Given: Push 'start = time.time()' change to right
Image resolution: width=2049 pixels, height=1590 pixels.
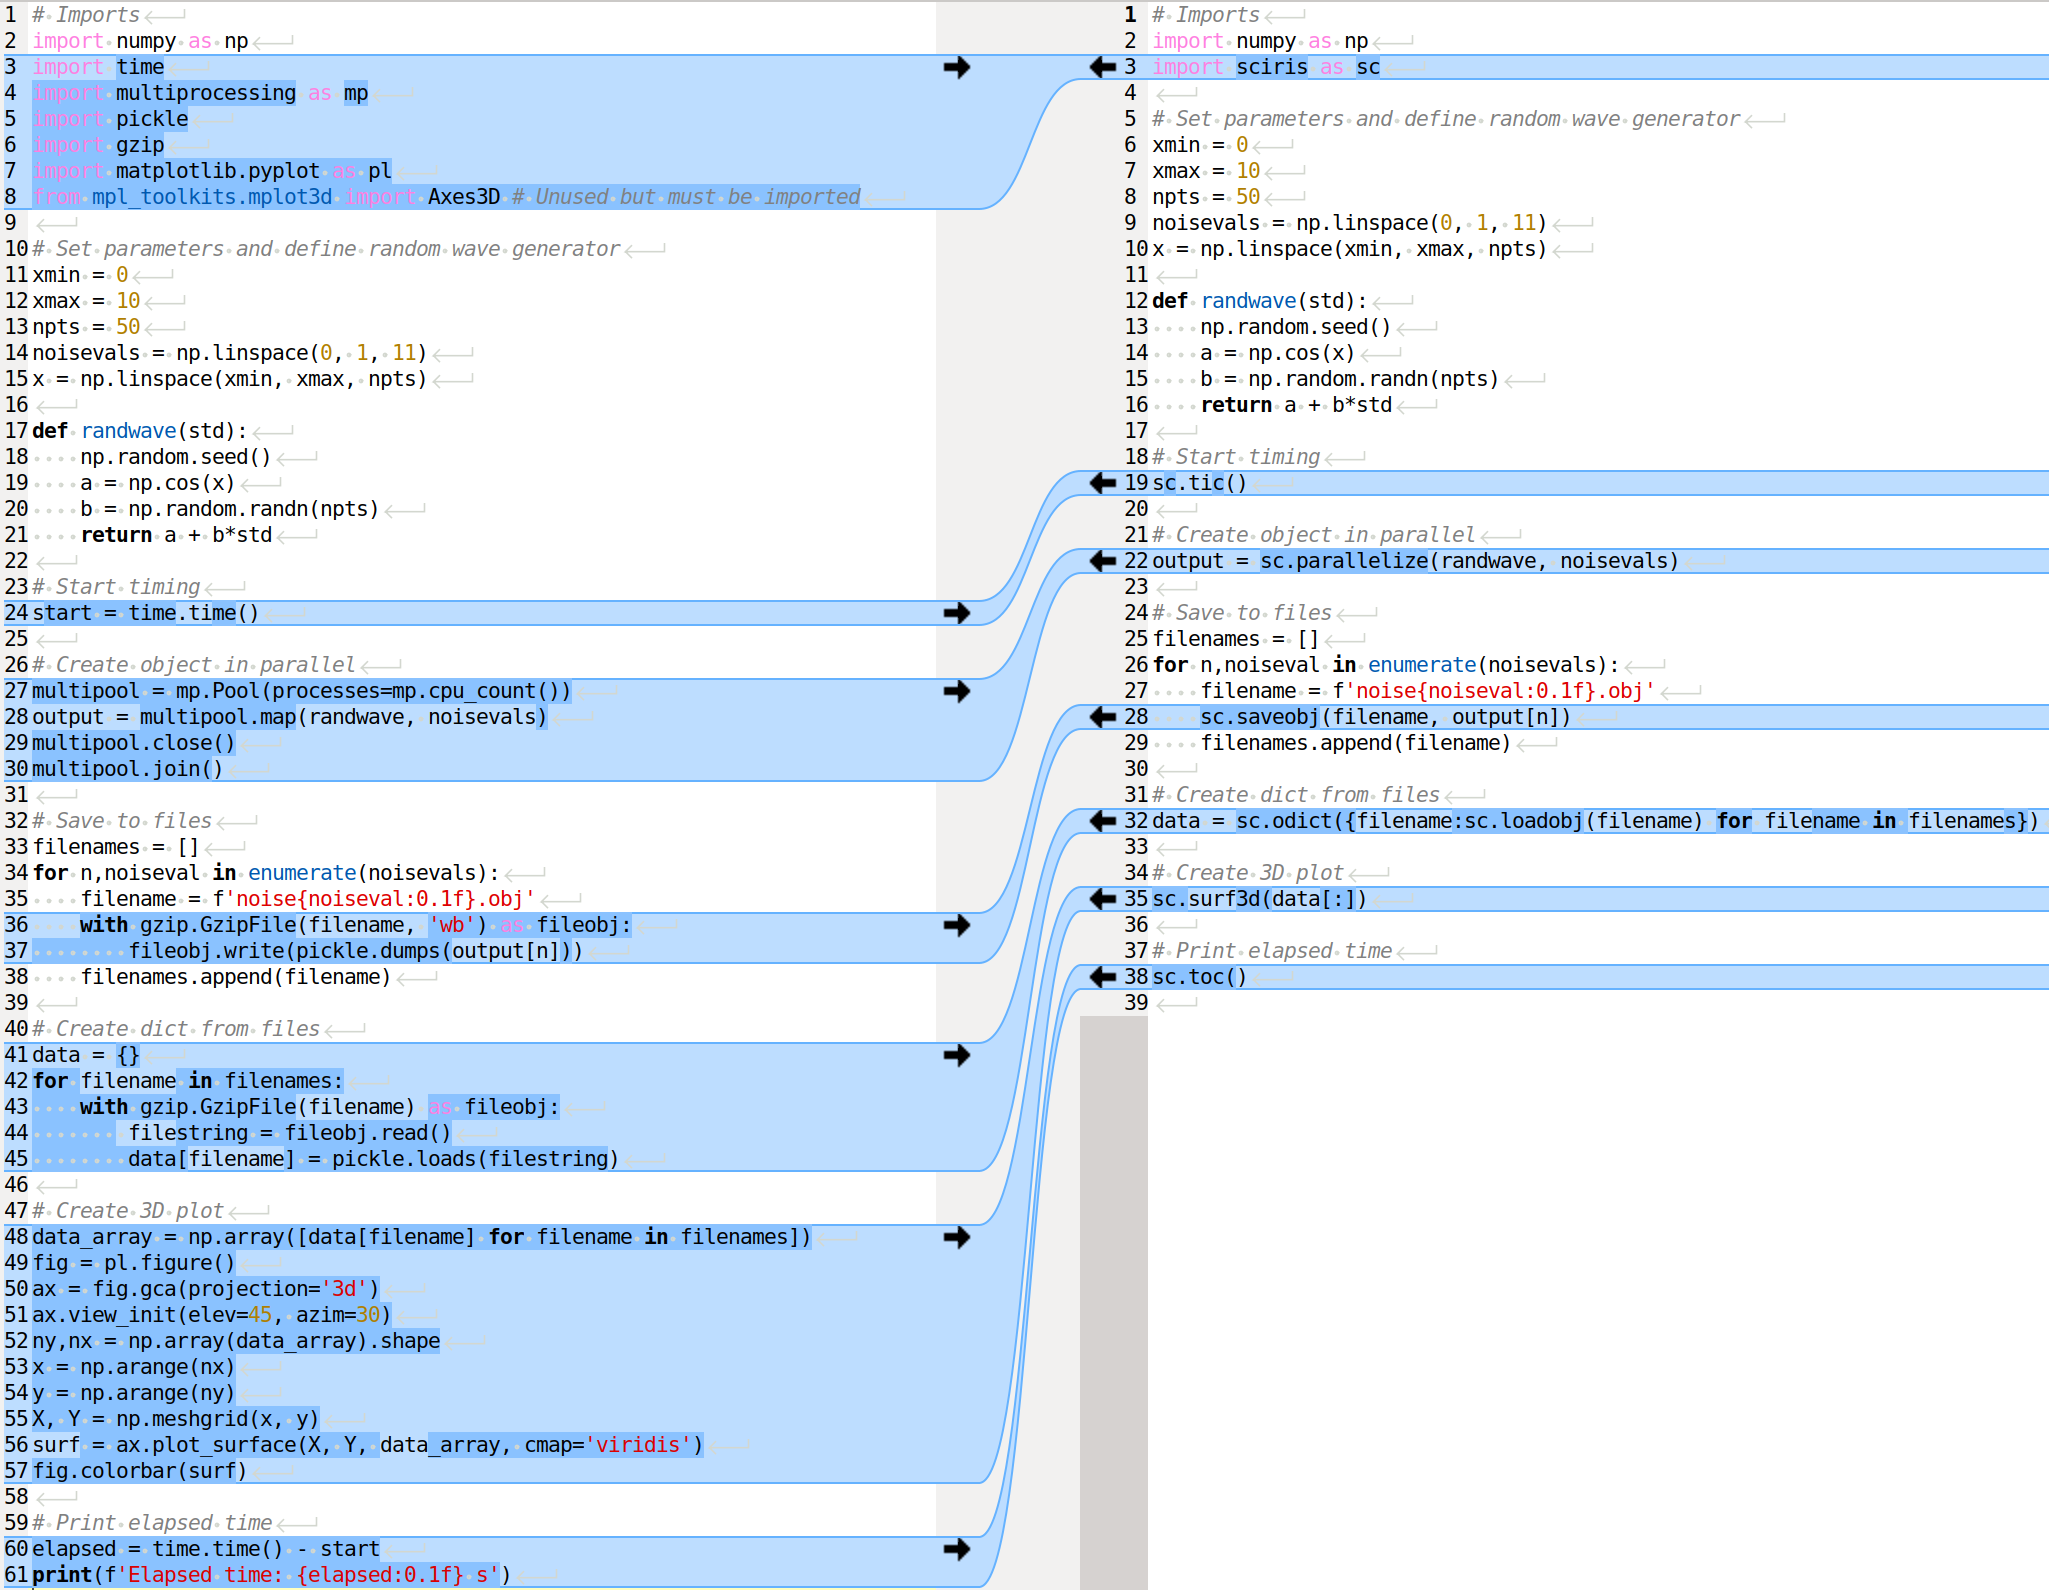Looking at the screenshot, I should click(956, 613).
